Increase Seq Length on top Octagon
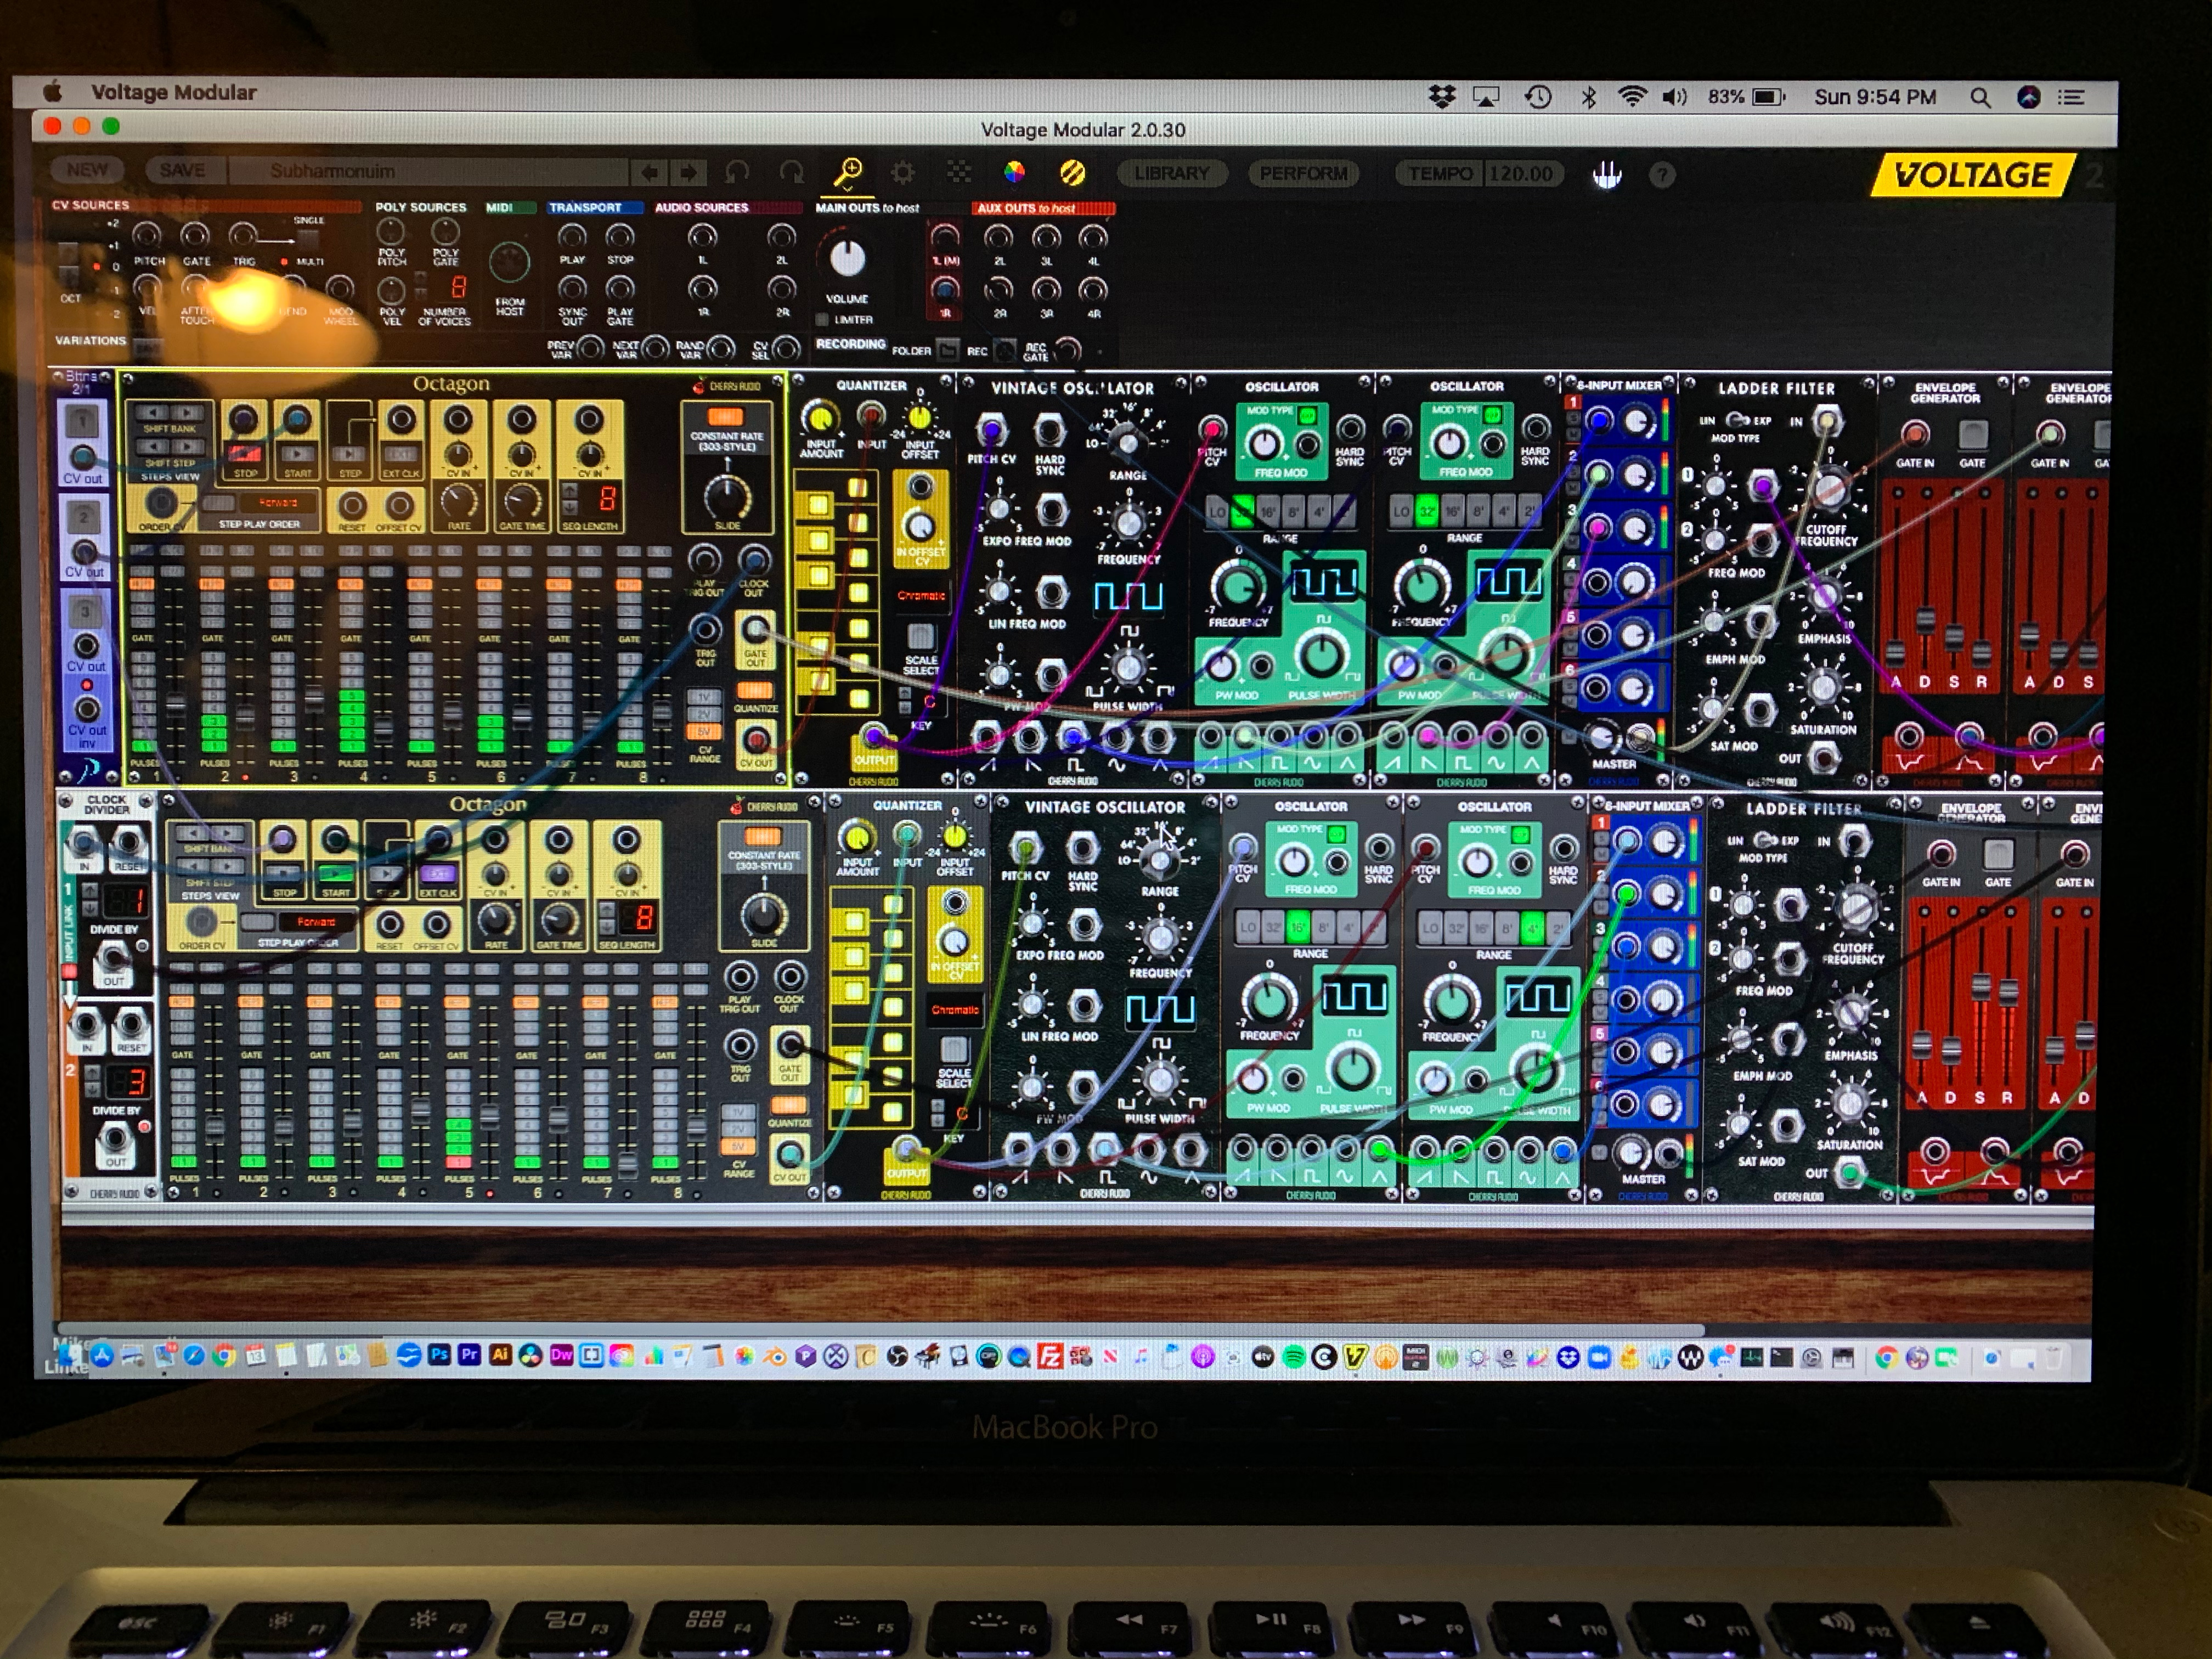Viewport: 2212px width, 1659px height. [x=570, y=491]
